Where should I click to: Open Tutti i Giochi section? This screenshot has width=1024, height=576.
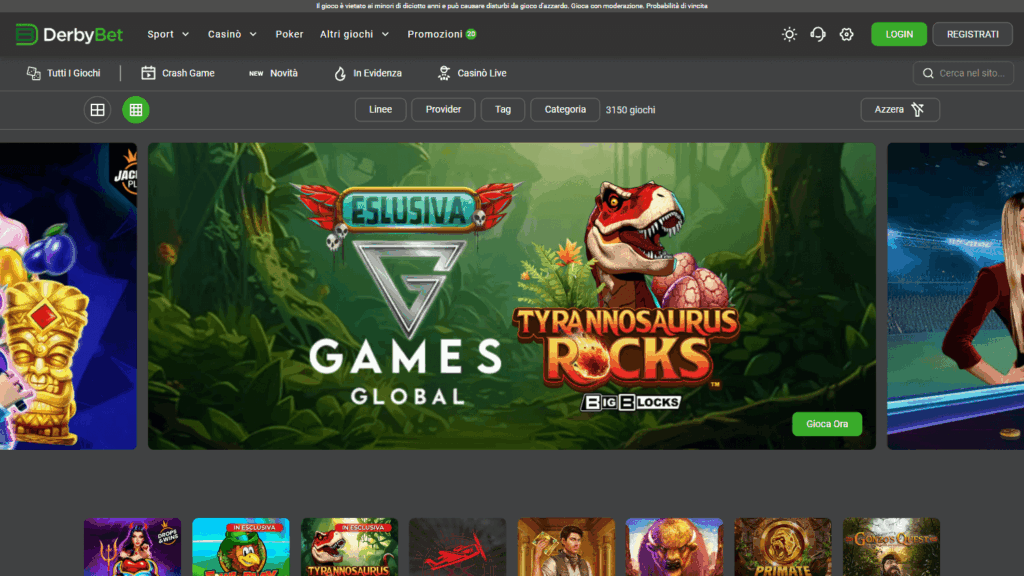(x=63, y=73)
